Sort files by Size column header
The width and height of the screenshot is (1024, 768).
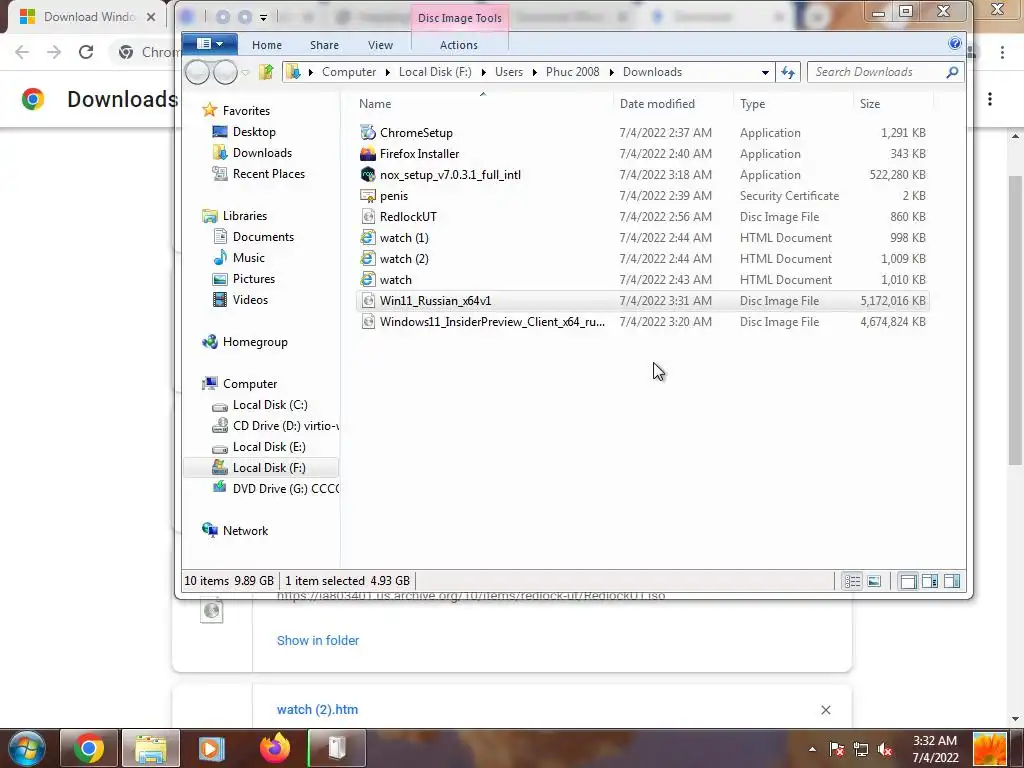point(869,104)
